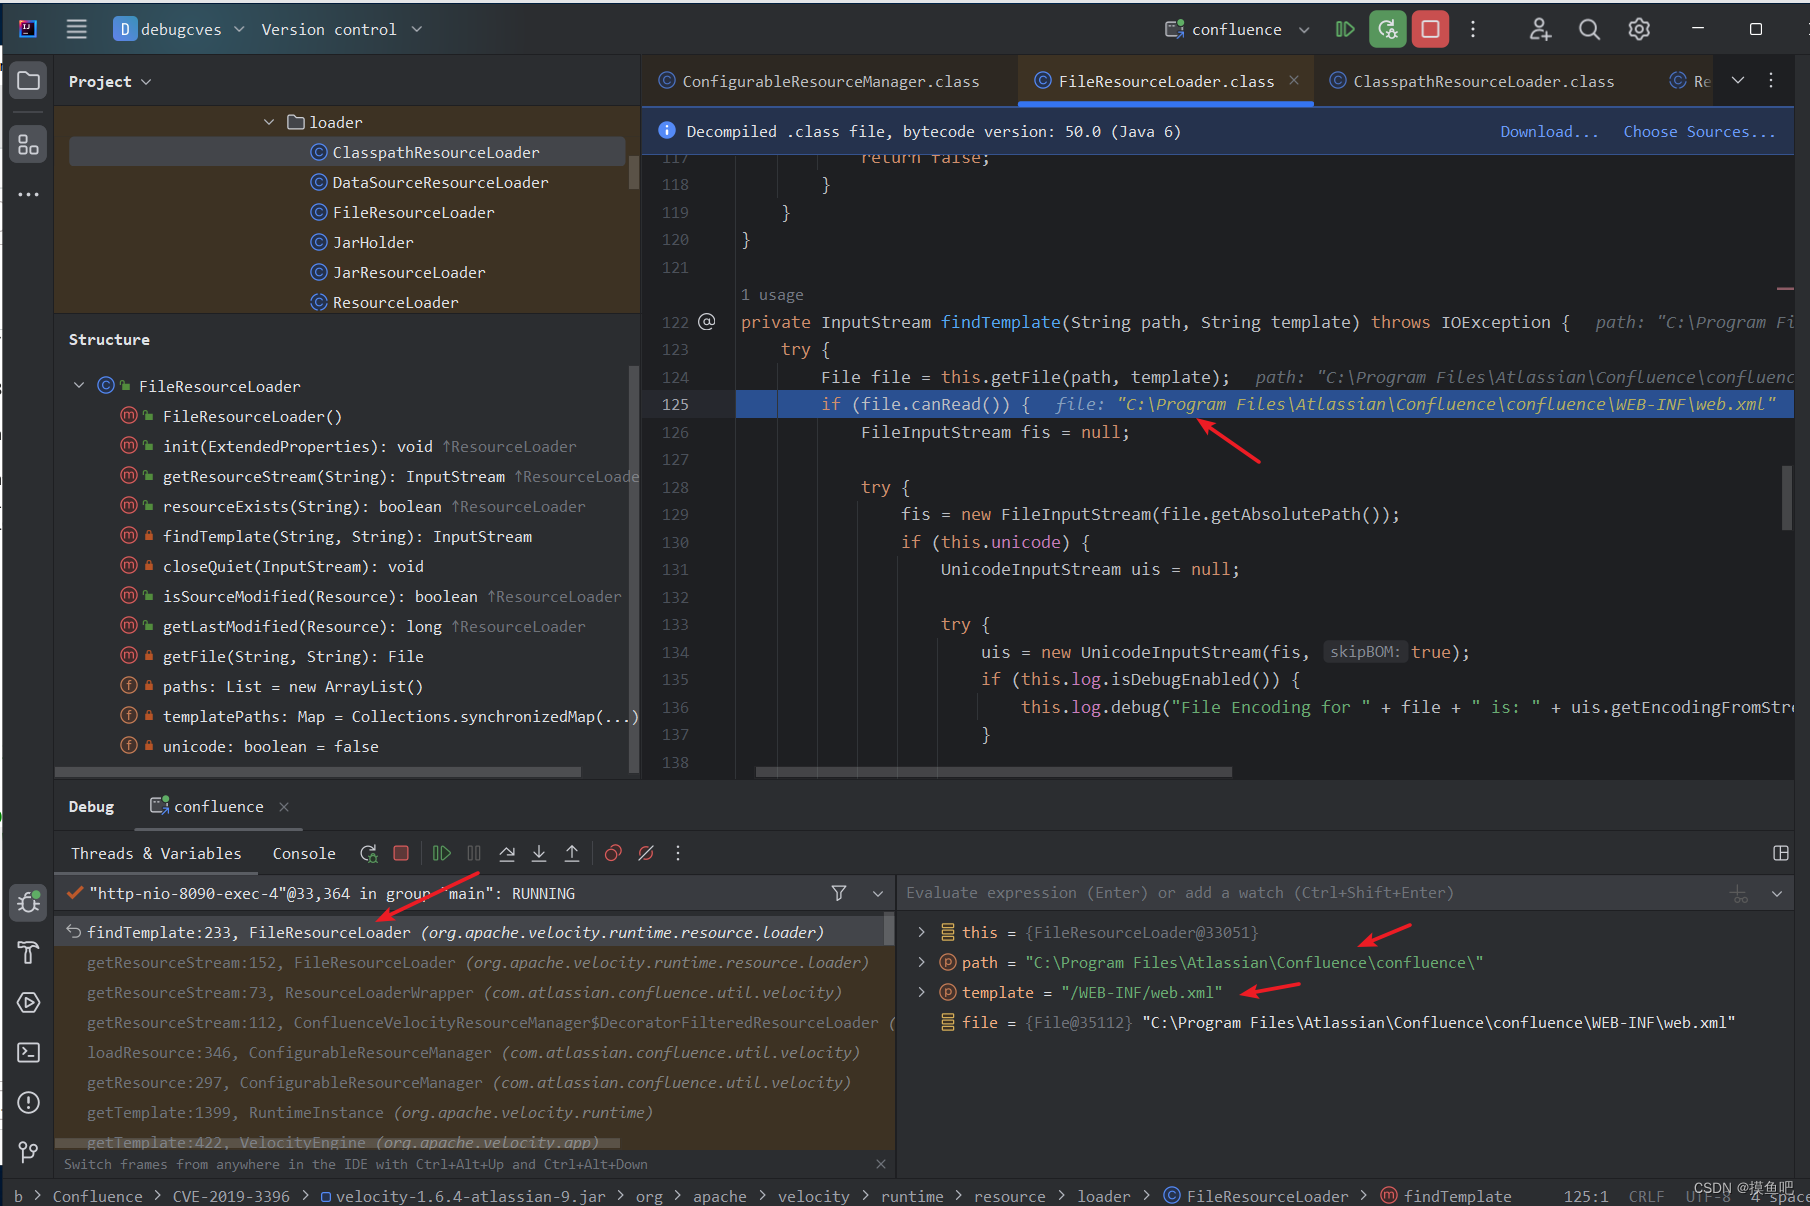Image resolution: width=1810 pixels, height=1206 pixels.
Task: Step over the current line
Action: 507,853
